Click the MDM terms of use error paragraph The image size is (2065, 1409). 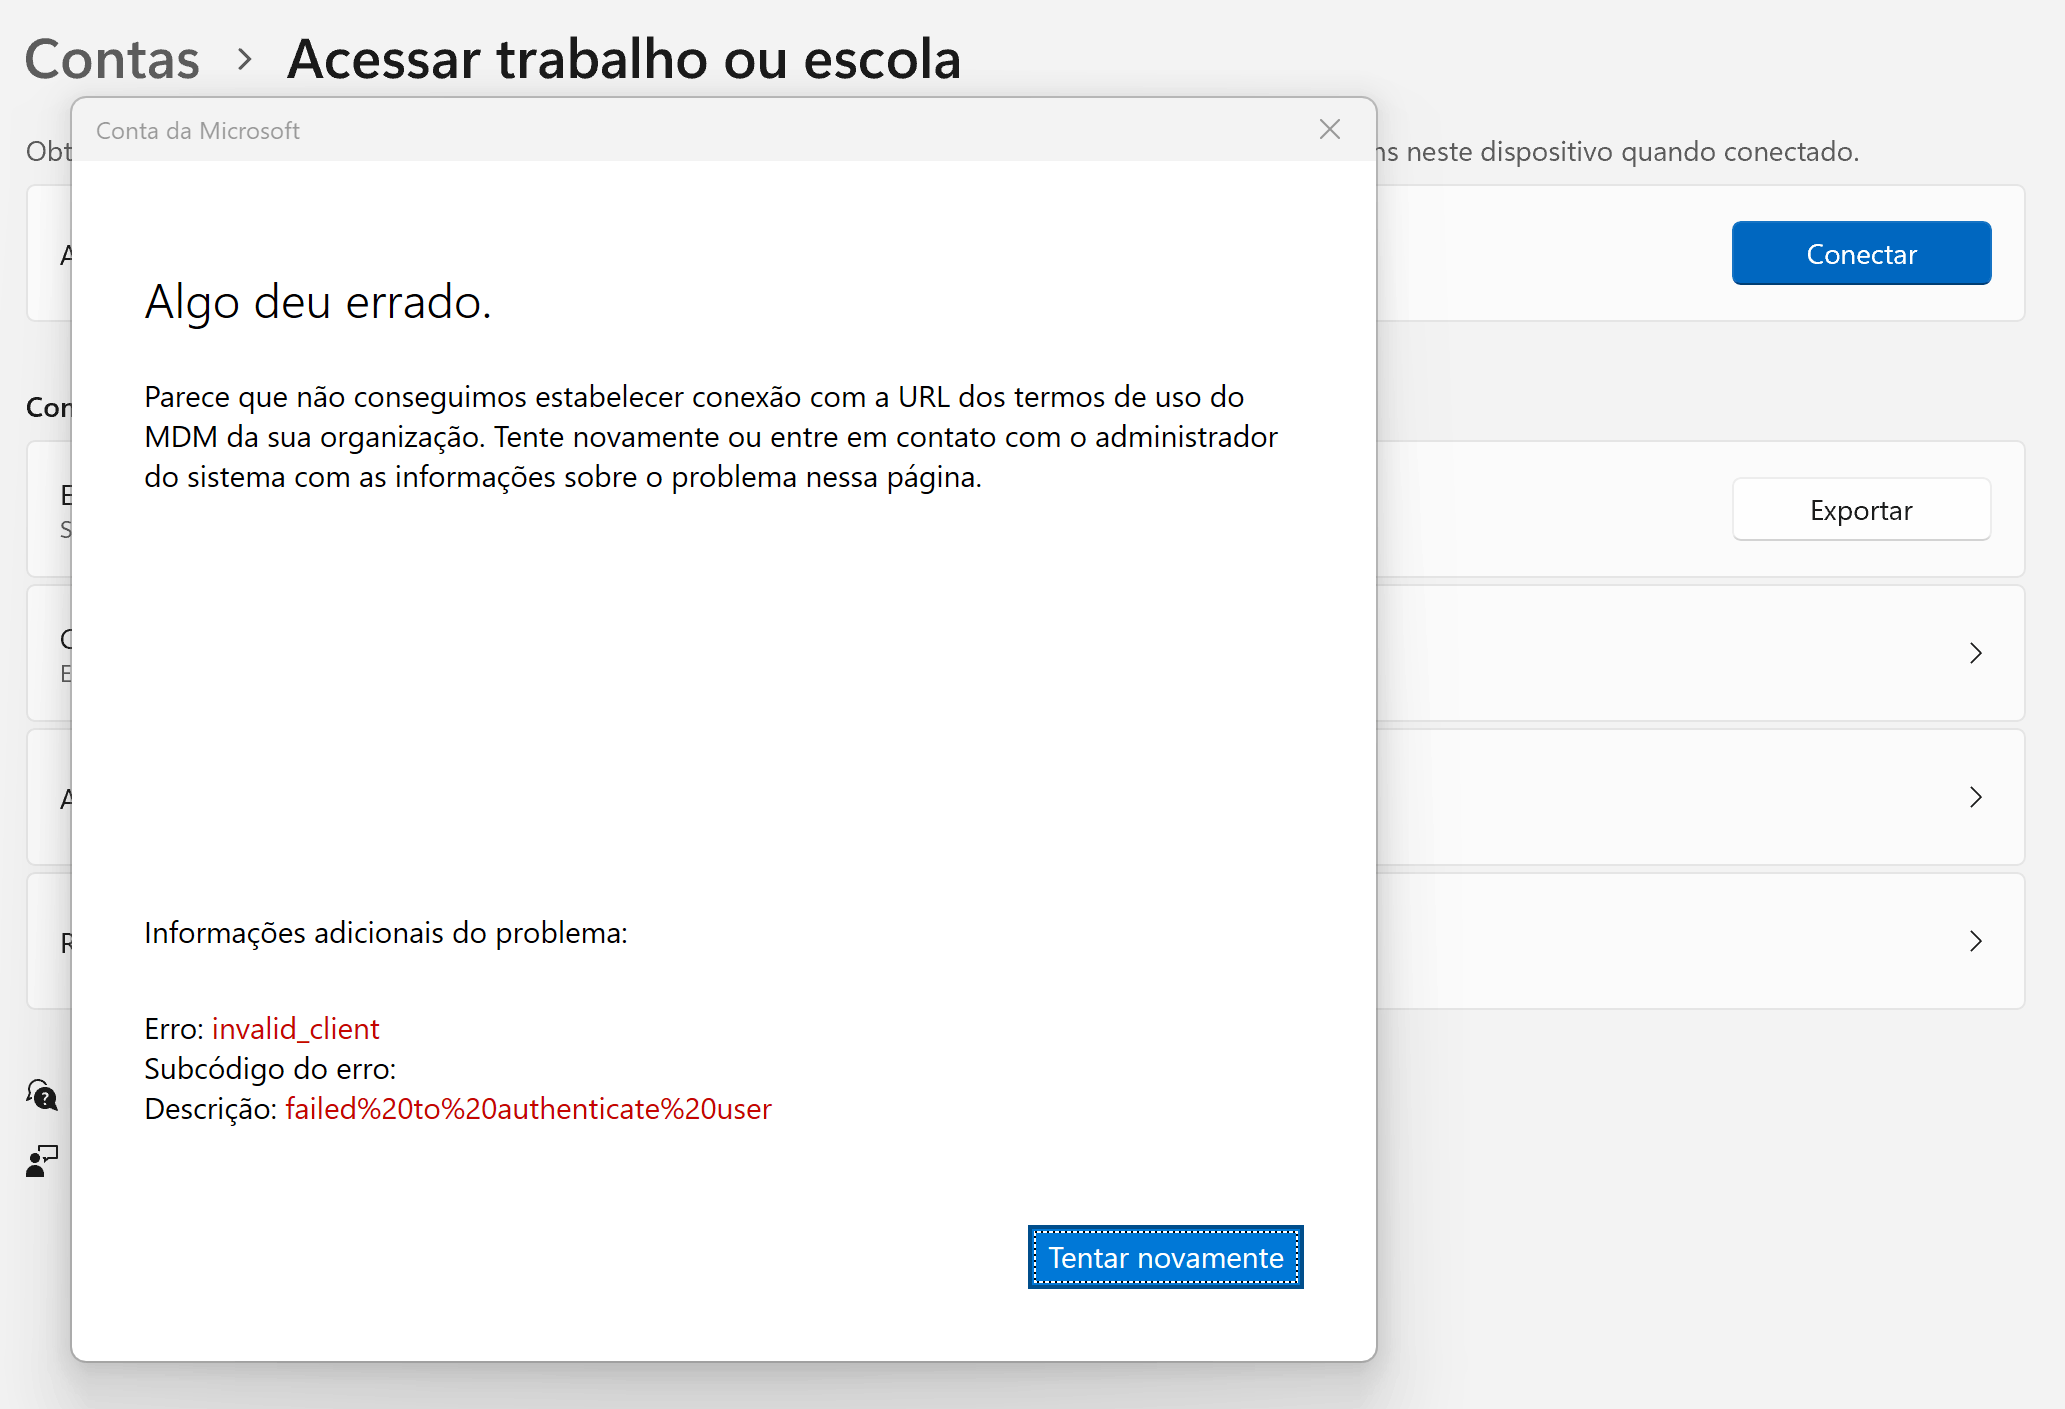(710, 437)
